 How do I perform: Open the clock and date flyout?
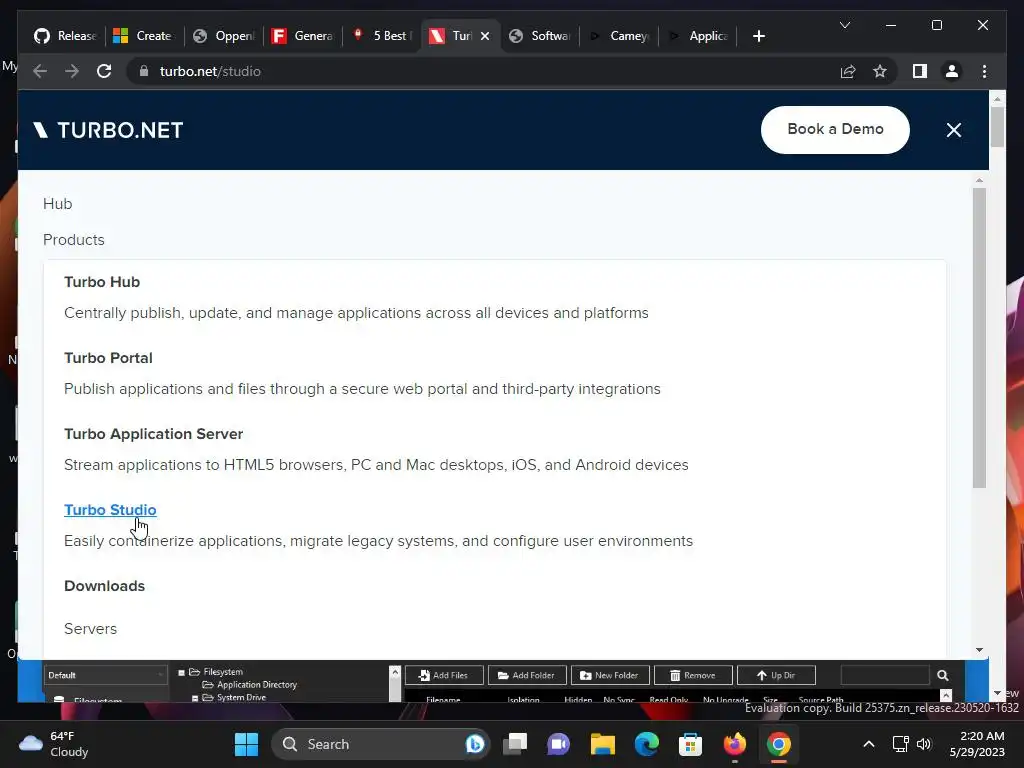[977, 744]
